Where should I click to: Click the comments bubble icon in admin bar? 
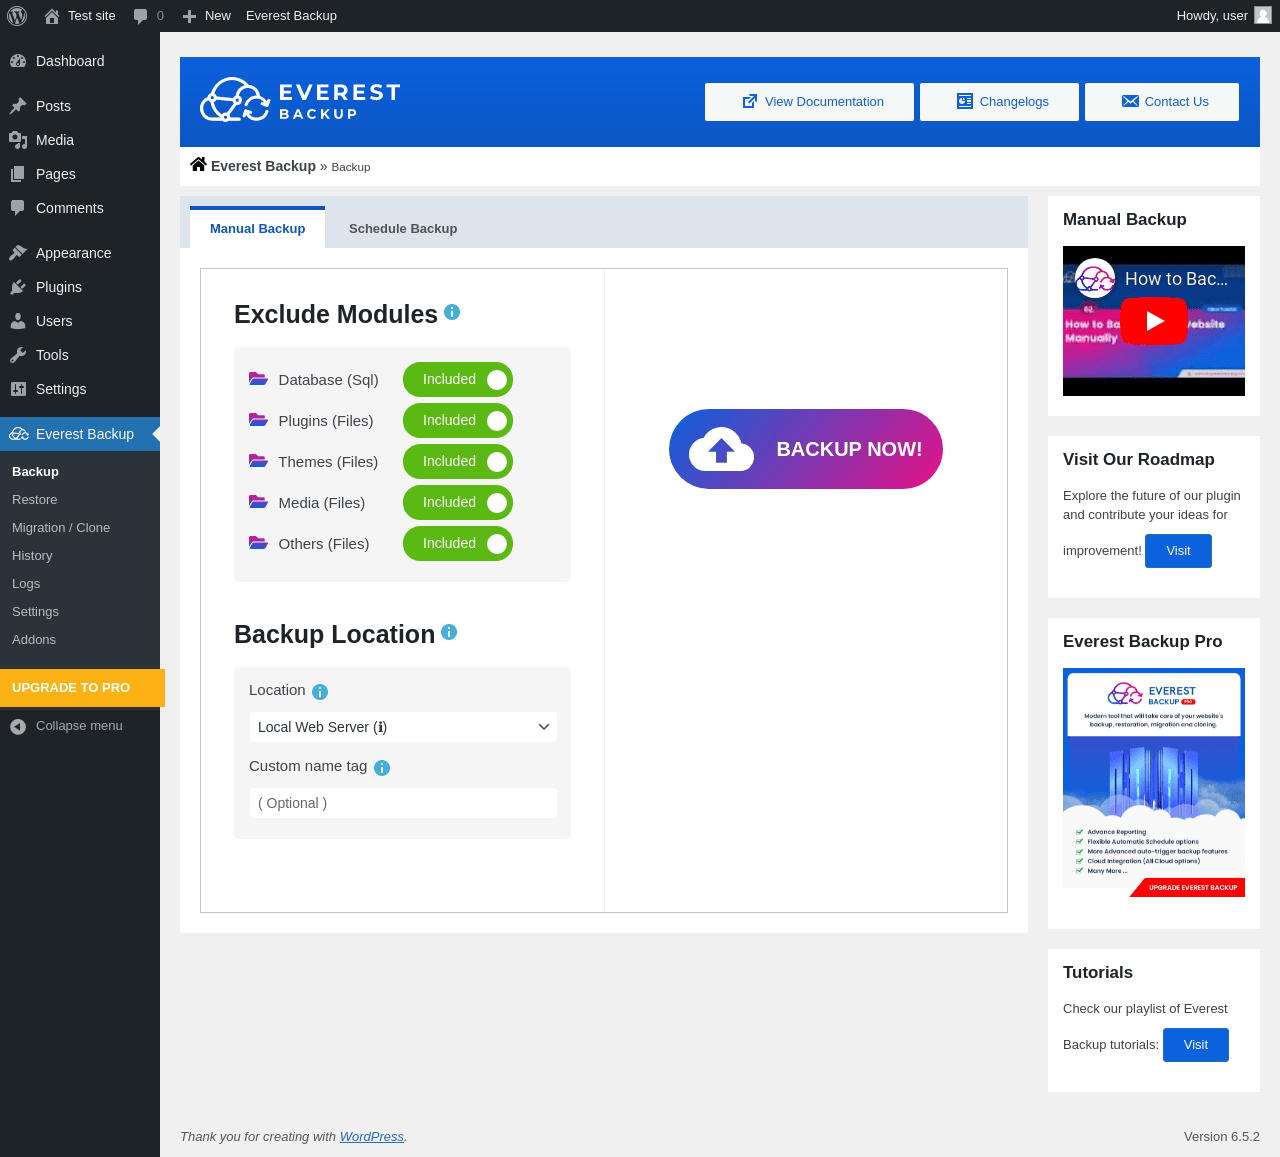click(141, 16)
